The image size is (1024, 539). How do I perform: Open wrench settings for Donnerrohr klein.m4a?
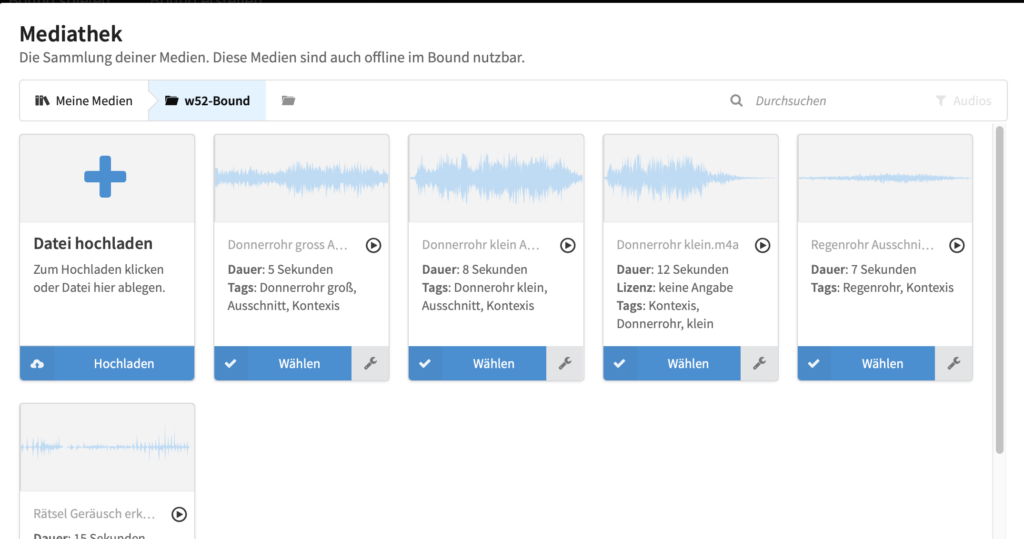pos(759,364)
